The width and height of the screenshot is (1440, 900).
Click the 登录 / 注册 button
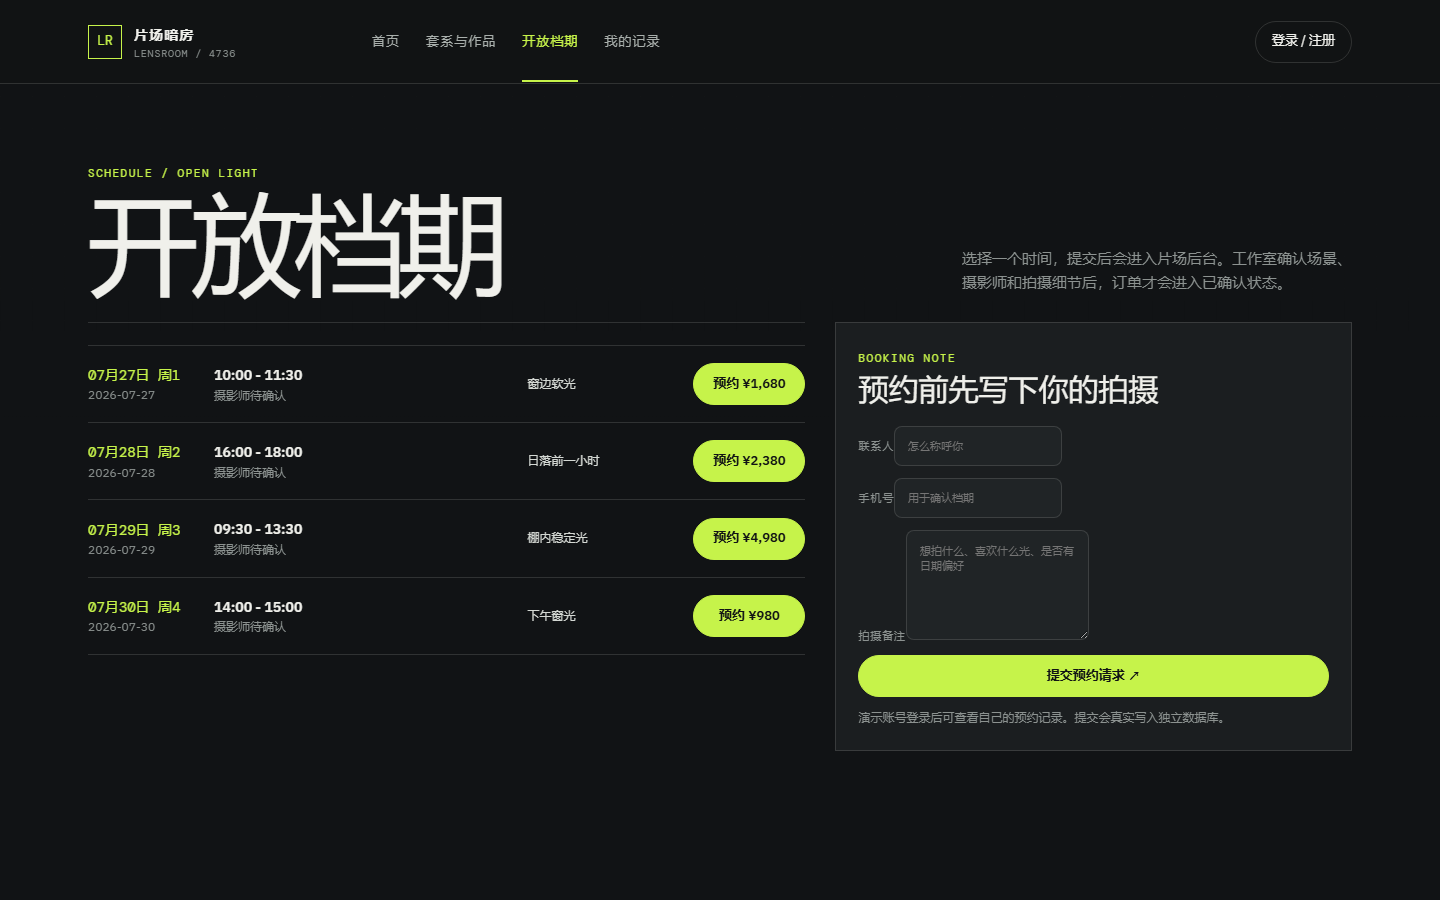click(1303, 41)
